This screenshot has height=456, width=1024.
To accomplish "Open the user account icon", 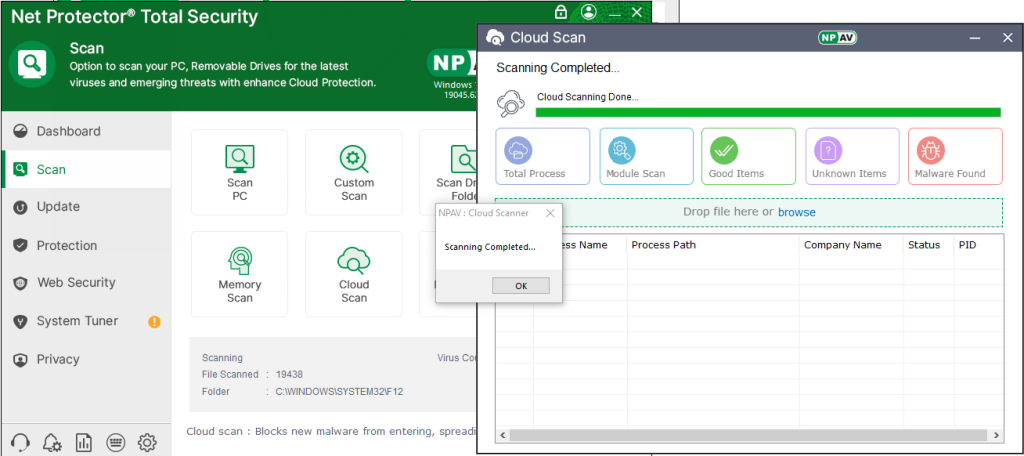I will click(588, 12).
